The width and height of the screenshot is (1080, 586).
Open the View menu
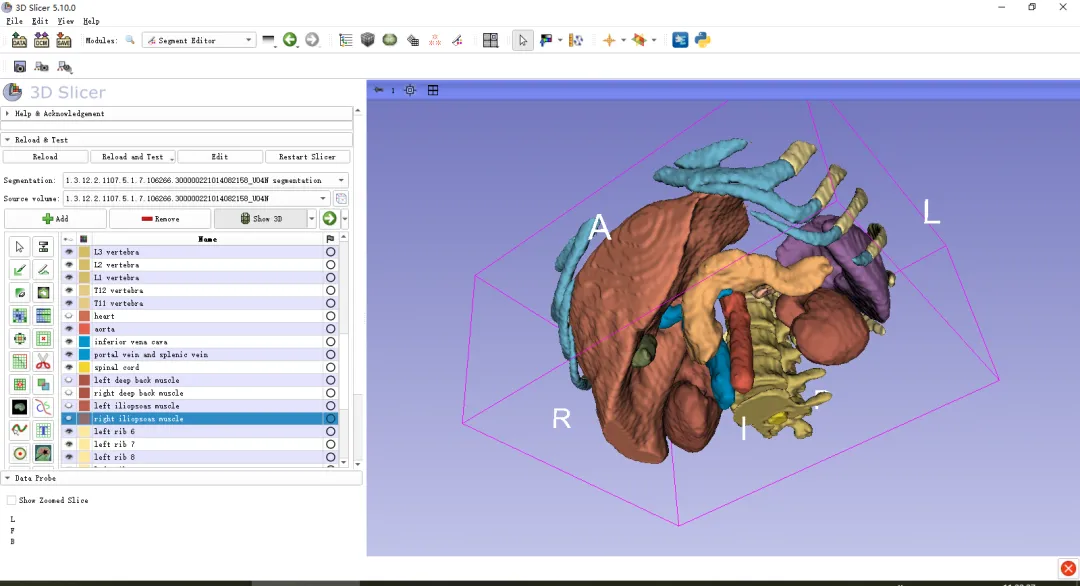pos(65,21)
